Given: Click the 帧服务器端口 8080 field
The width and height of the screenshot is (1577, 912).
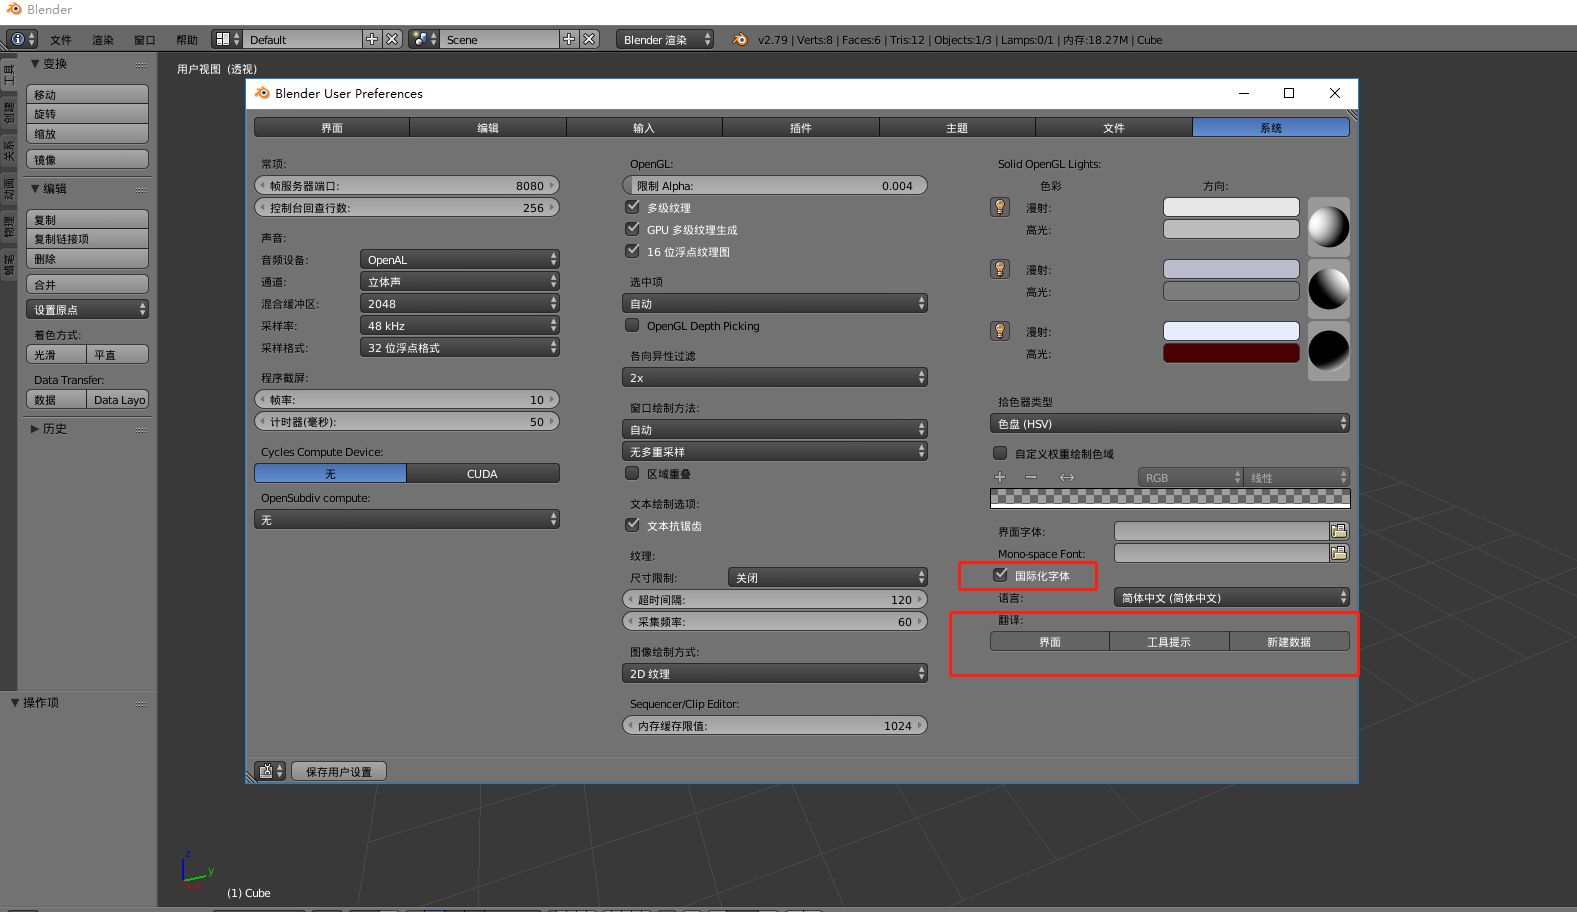Looking at the screenshot, I should click(407, 185).
